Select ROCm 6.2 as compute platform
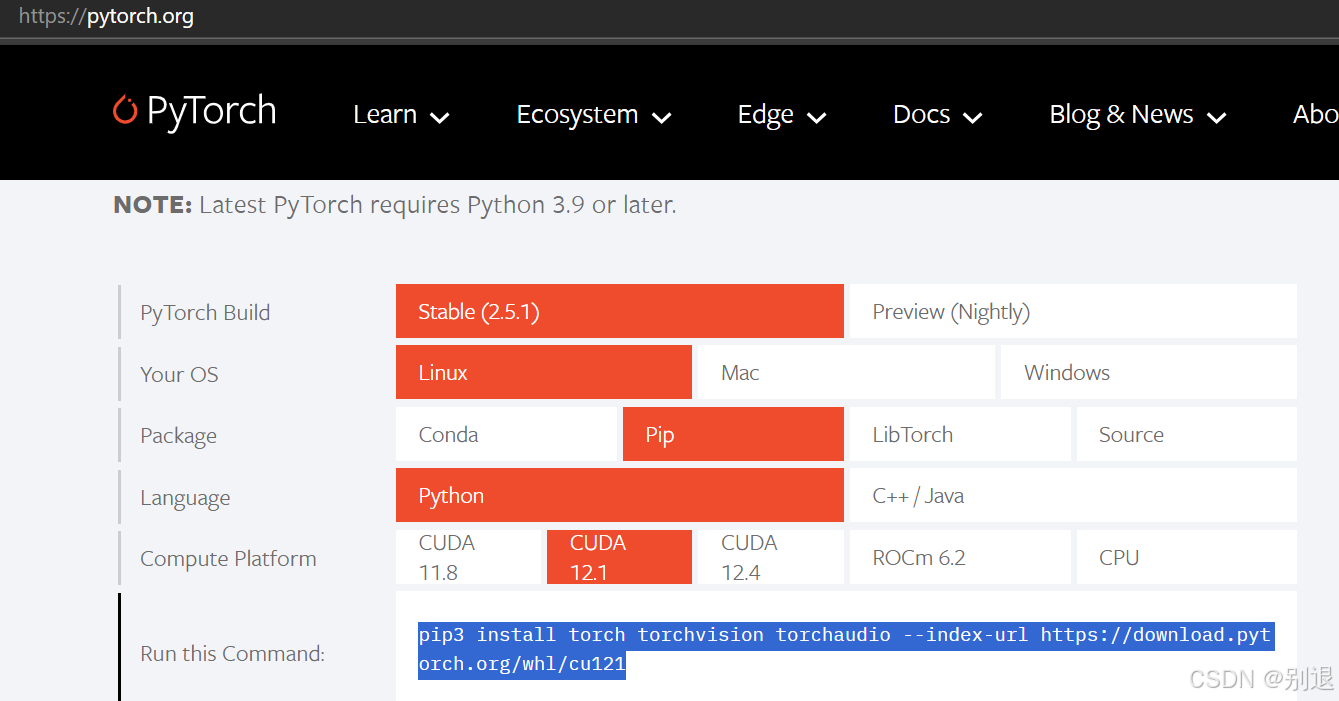This screenshot has height=701, width=1339. (x=959, y=556)
